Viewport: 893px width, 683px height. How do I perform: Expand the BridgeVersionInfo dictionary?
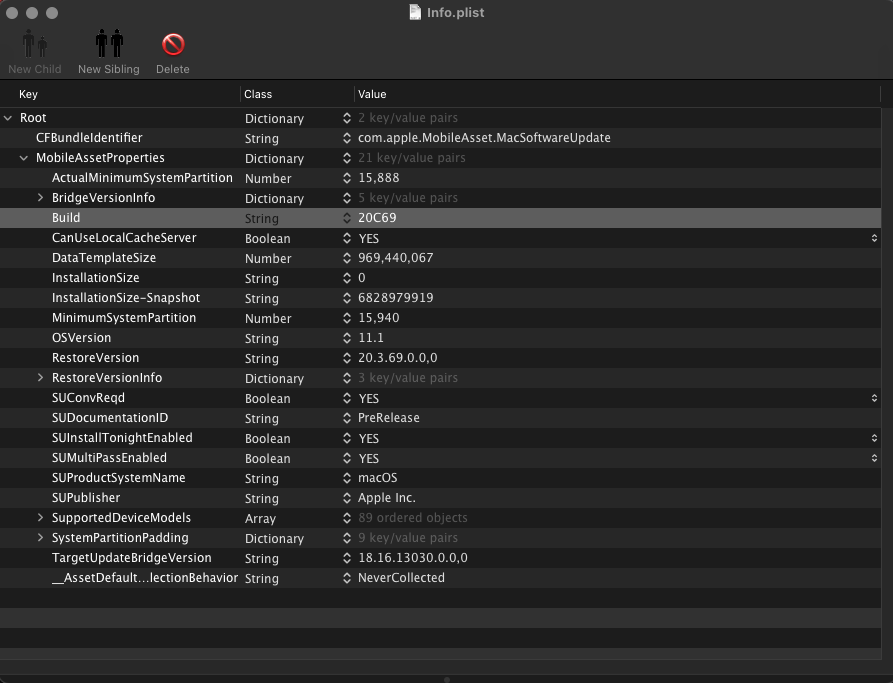(40, 198)
